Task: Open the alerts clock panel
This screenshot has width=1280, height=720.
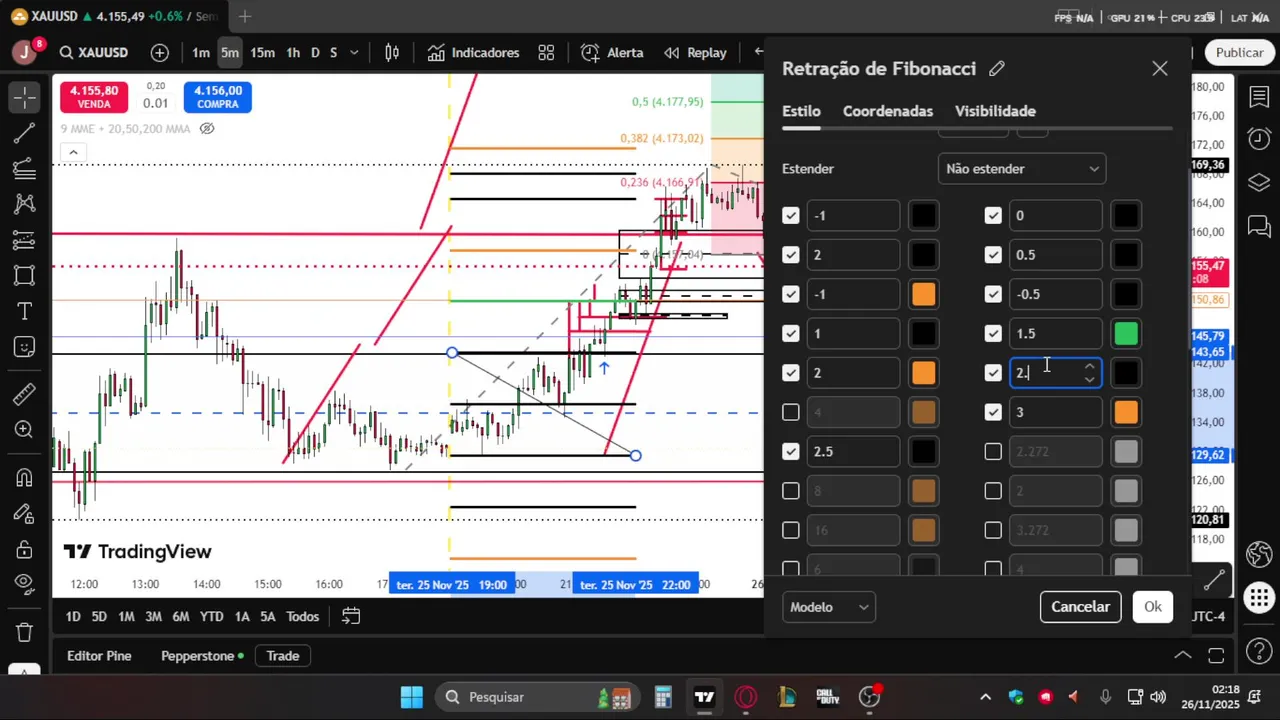Action: click(x=1259, y=138)
